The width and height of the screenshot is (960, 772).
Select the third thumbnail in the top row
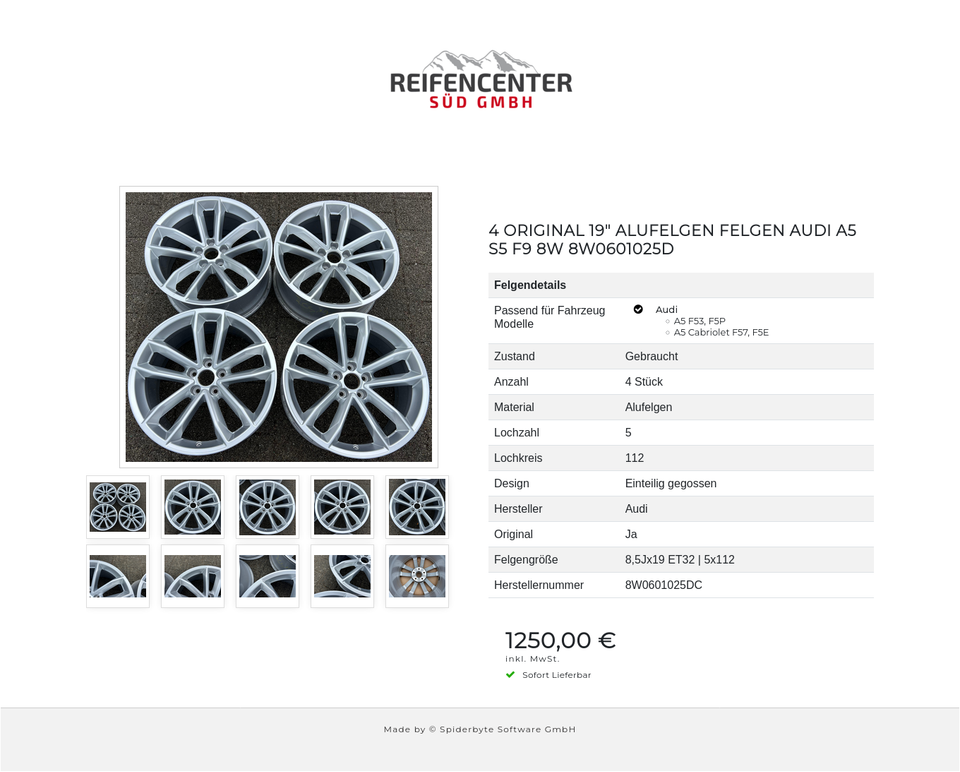click(x=267, y=507)
